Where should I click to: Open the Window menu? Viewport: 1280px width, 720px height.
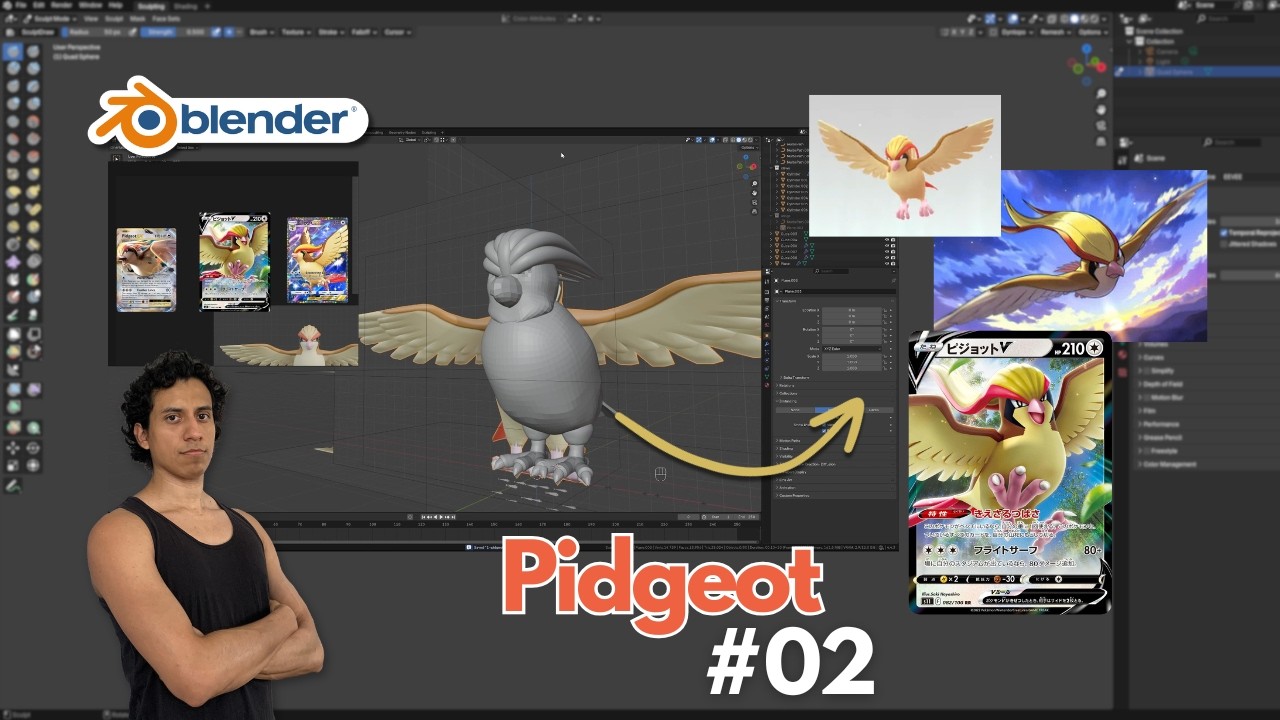pyautogui.click(x=89, y=5)
